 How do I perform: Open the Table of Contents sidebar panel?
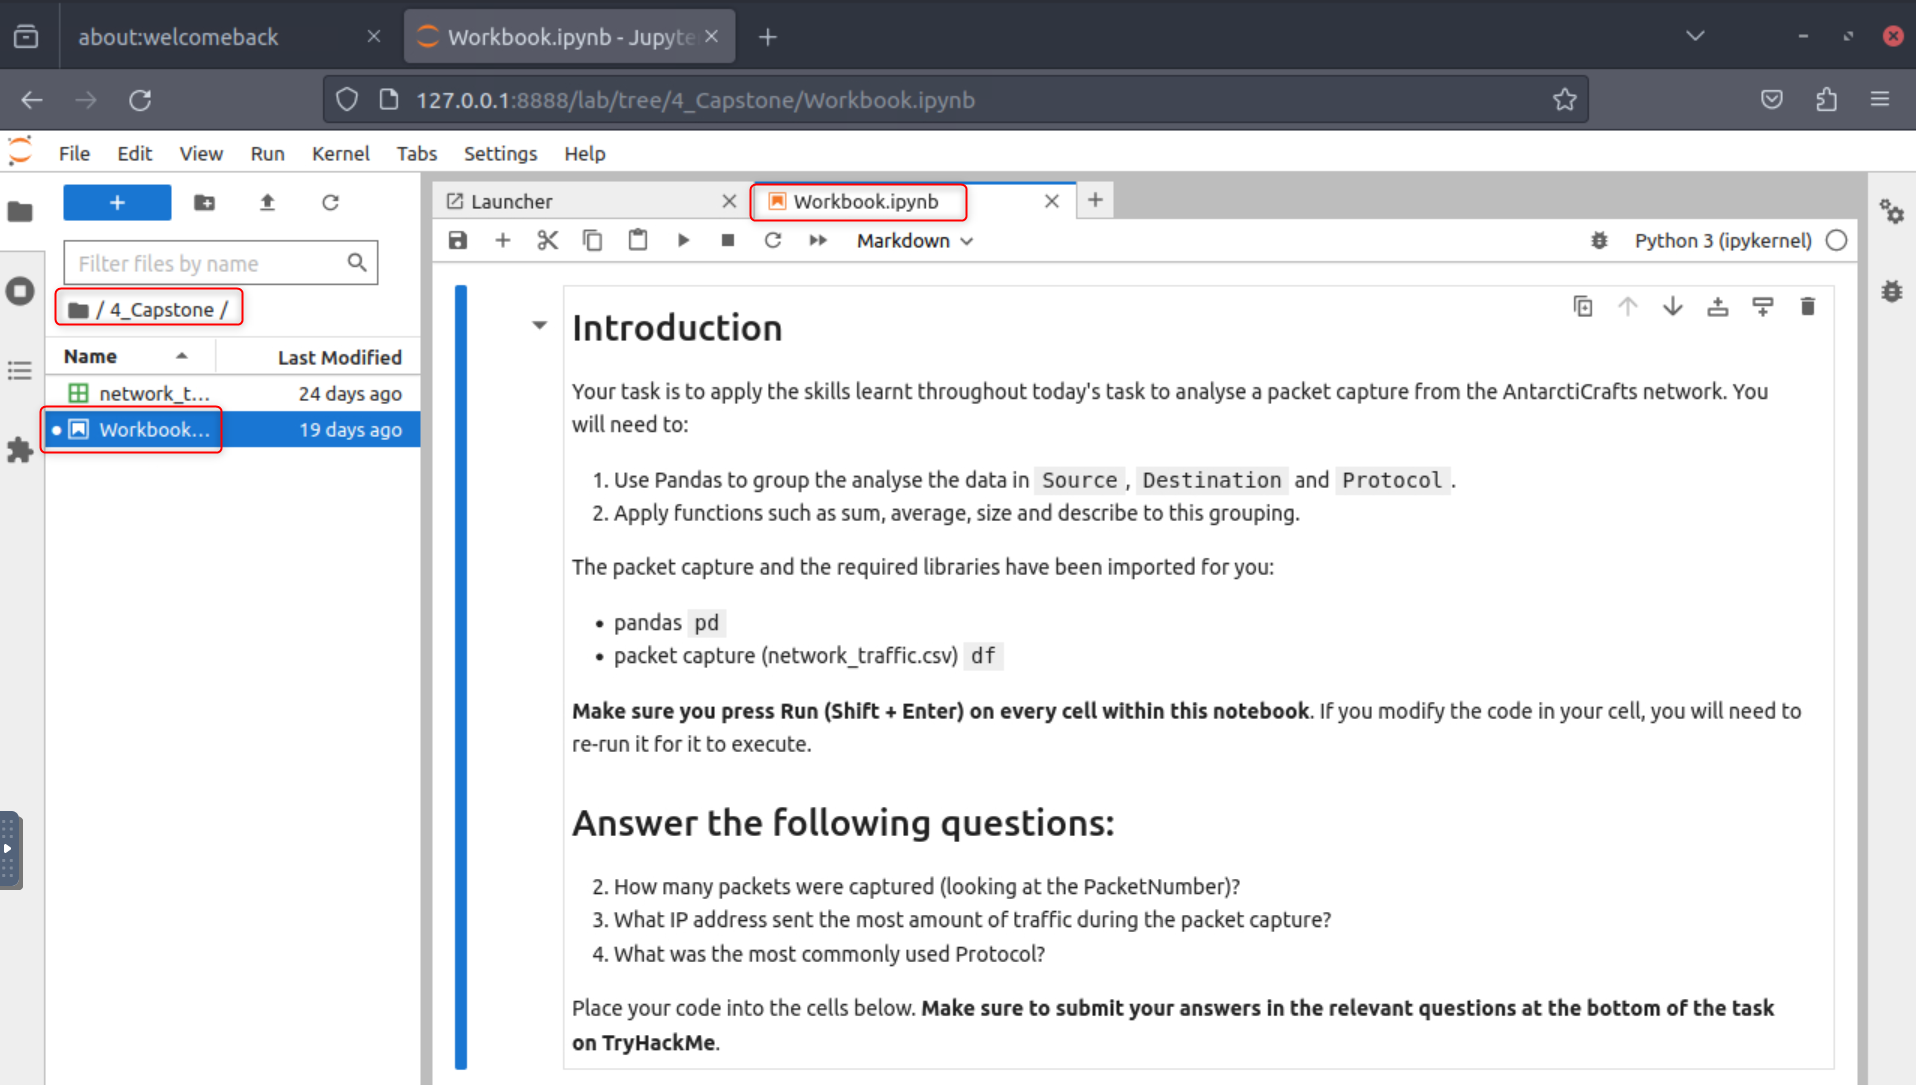pos(20,371)
